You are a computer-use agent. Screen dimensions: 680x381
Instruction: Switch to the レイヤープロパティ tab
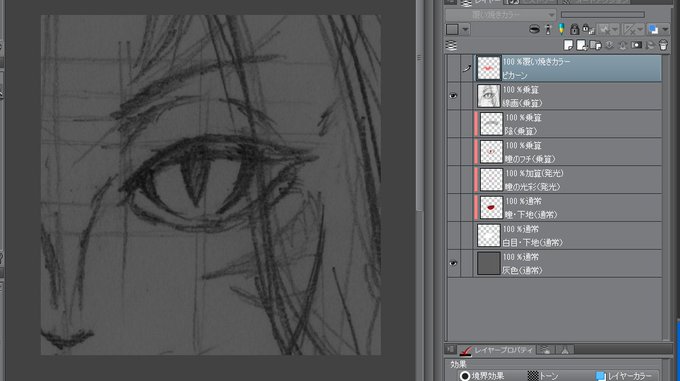tap(497, 350)
